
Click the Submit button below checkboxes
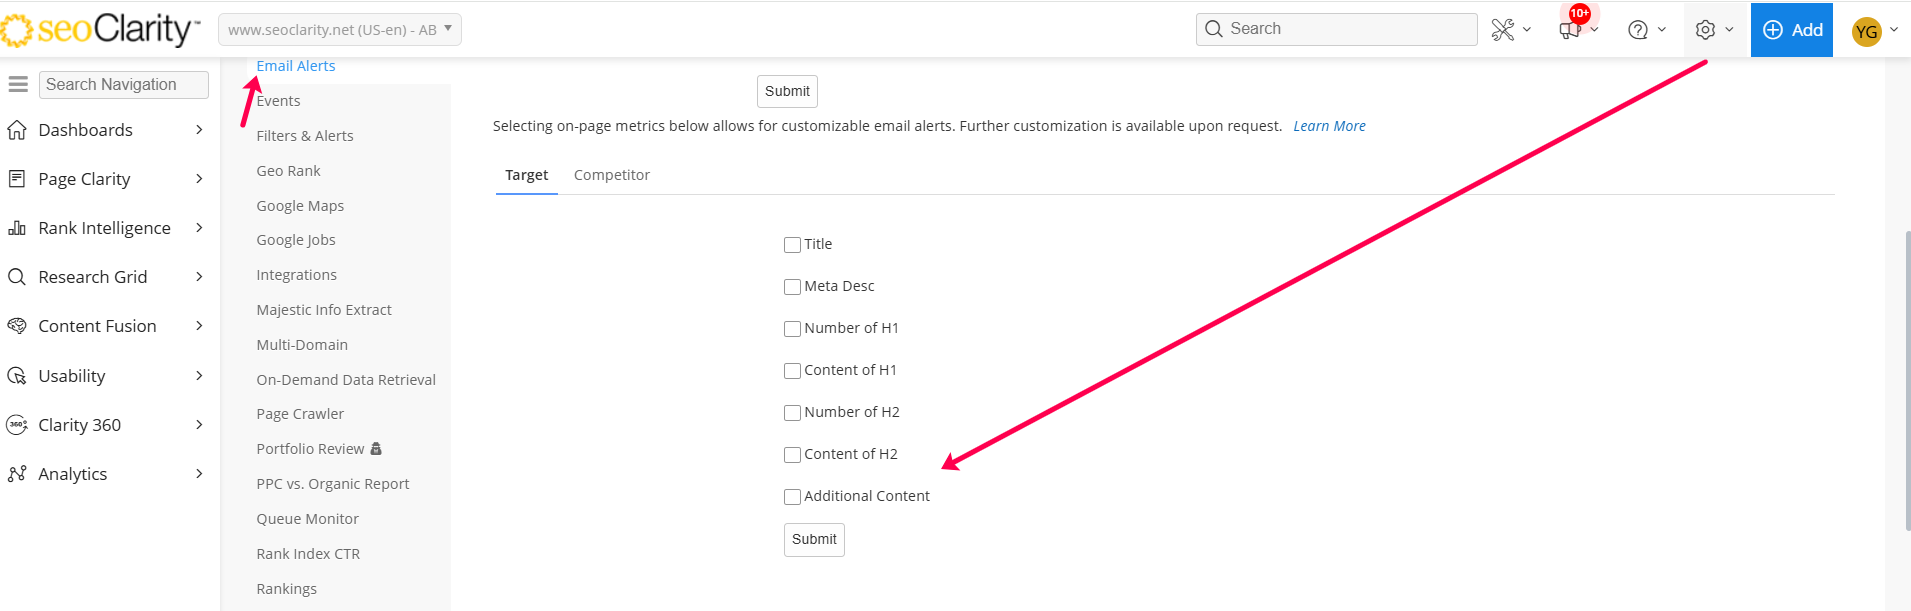click(814, 540)
